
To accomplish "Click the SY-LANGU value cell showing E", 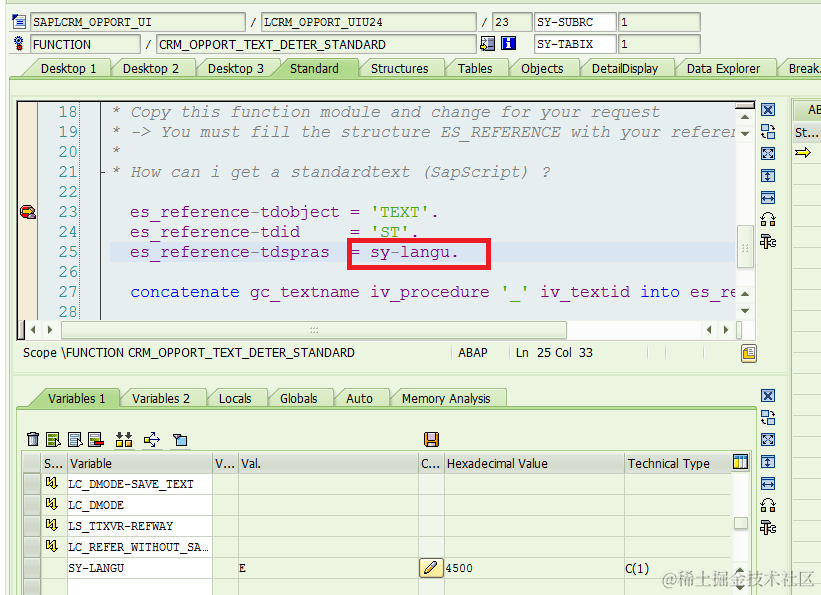I will [328, 568].
